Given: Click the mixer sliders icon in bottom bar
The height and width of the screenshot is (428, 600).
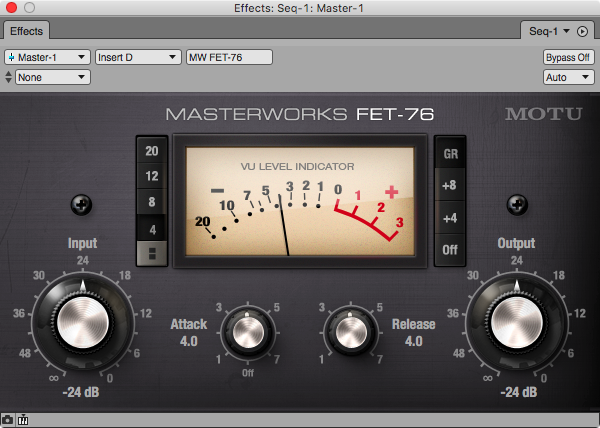Looking at the screenshot, I should coord(23,420).
